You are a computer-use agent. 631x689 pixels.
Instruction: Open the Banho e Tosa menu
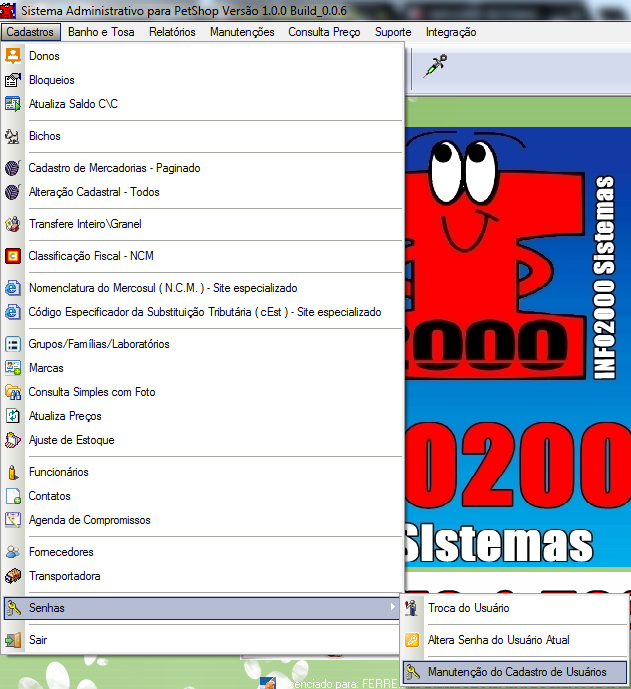coord(101,32)
